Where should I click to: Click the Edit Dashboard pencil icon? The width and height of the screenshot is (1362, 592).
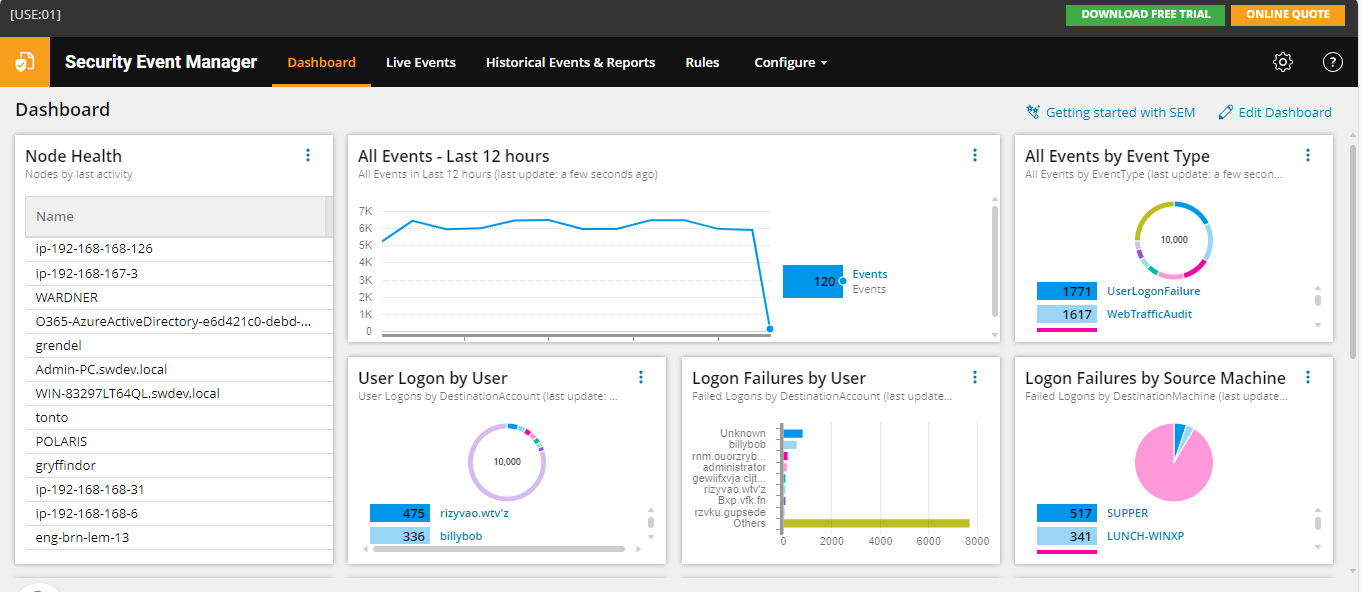coord(1226,112)
